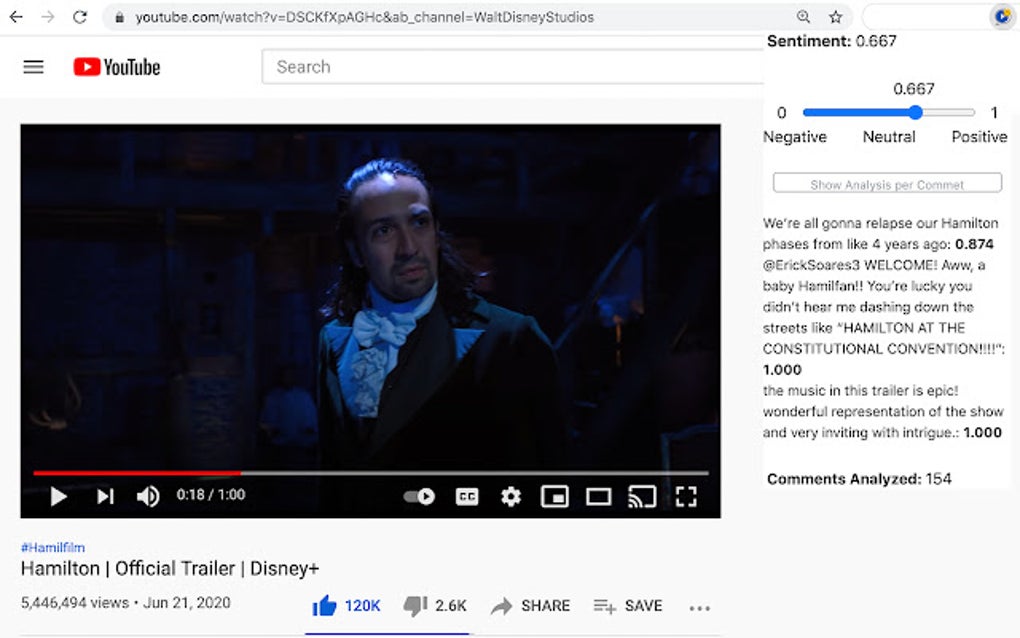Like the Hamilton trailer
The width and height of the screenshot is (1020, 638).
(x=325, y=605)
